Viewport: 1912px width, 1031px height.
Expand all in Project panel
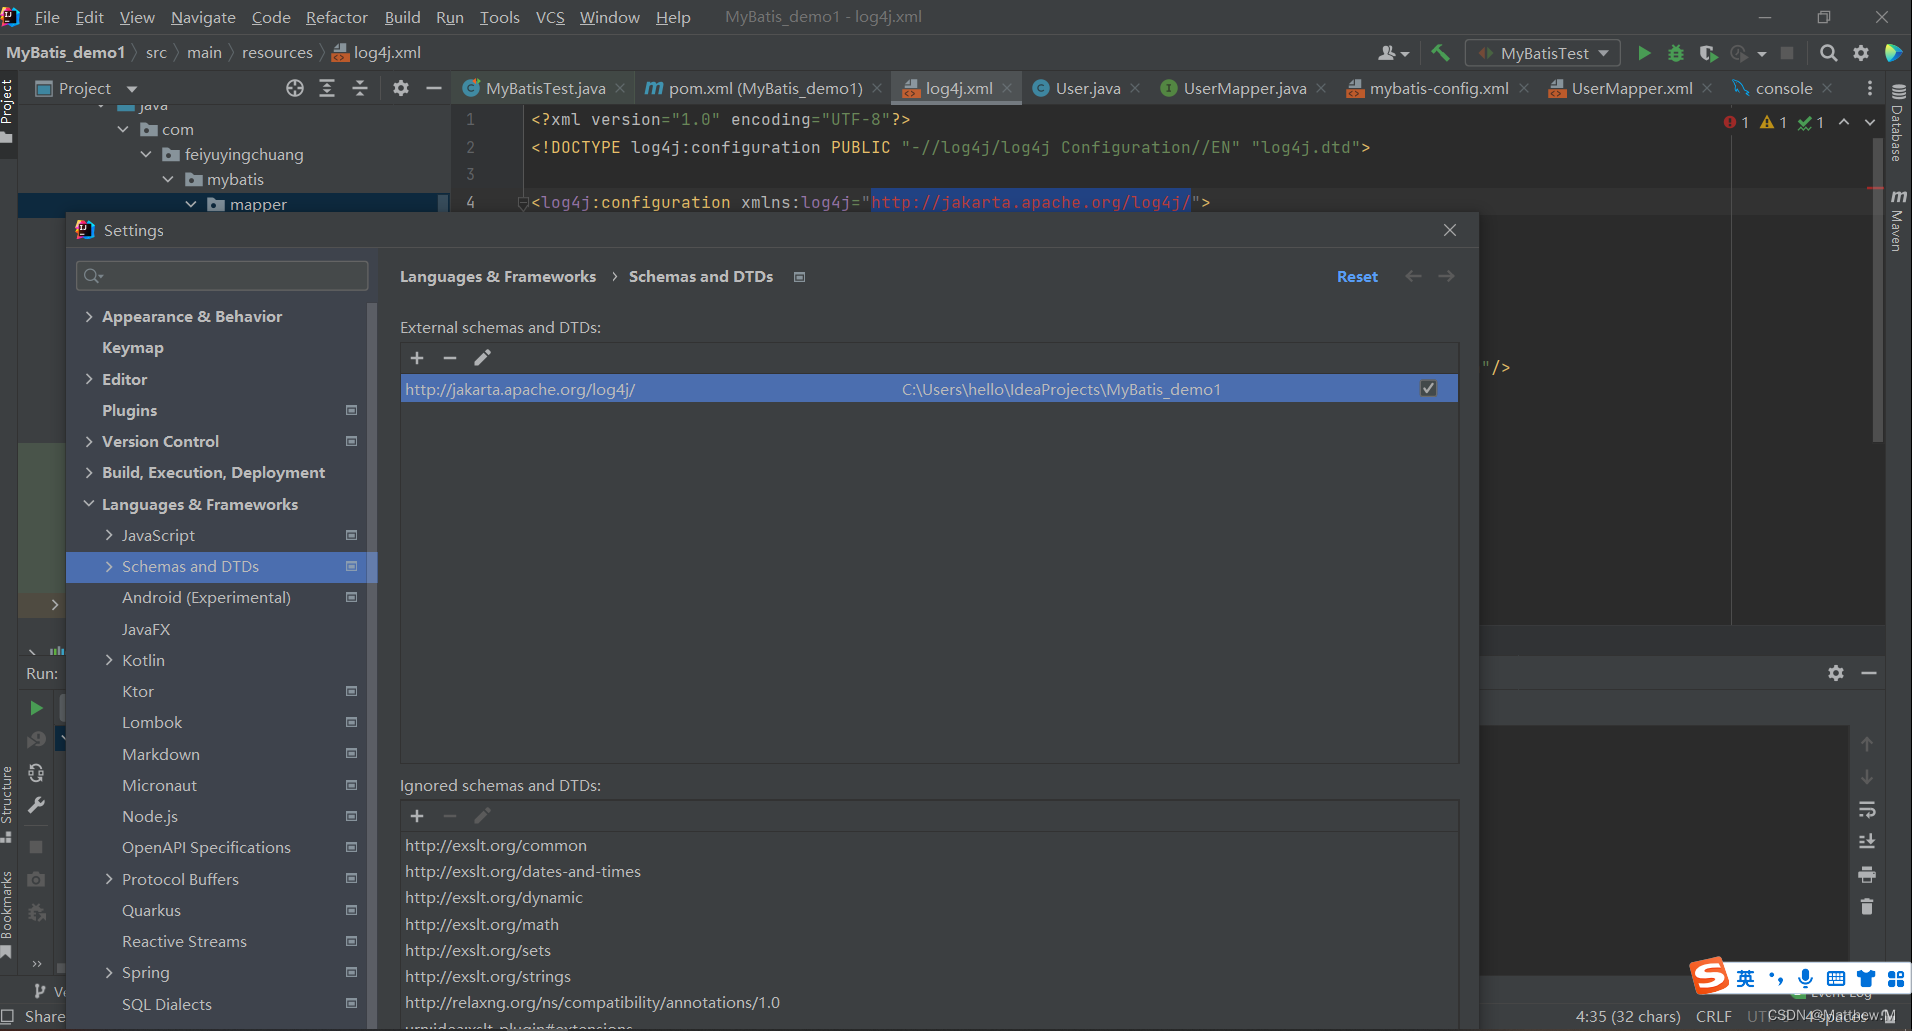click(327, 88)
